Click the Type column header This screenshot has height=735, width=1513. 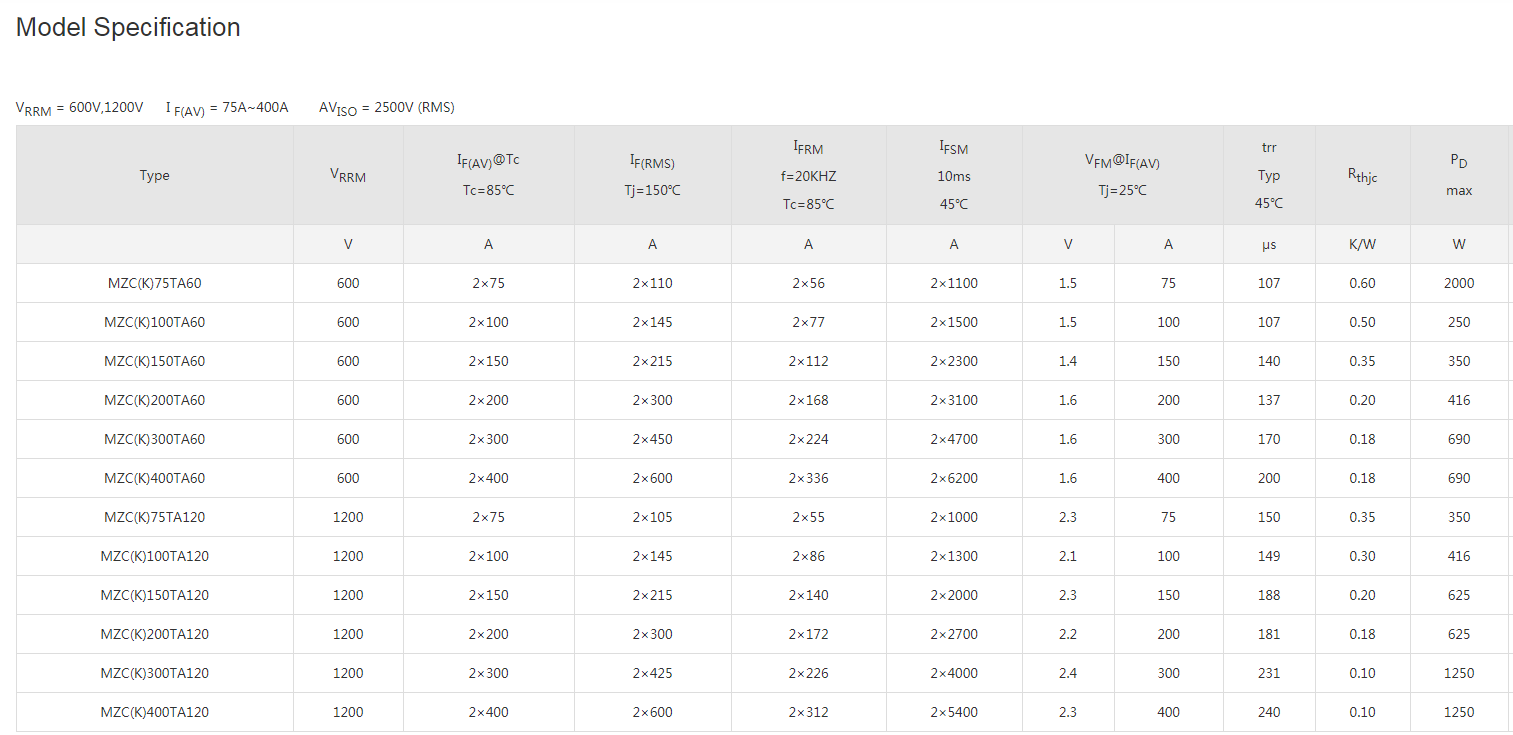click(x=155, y=175)
